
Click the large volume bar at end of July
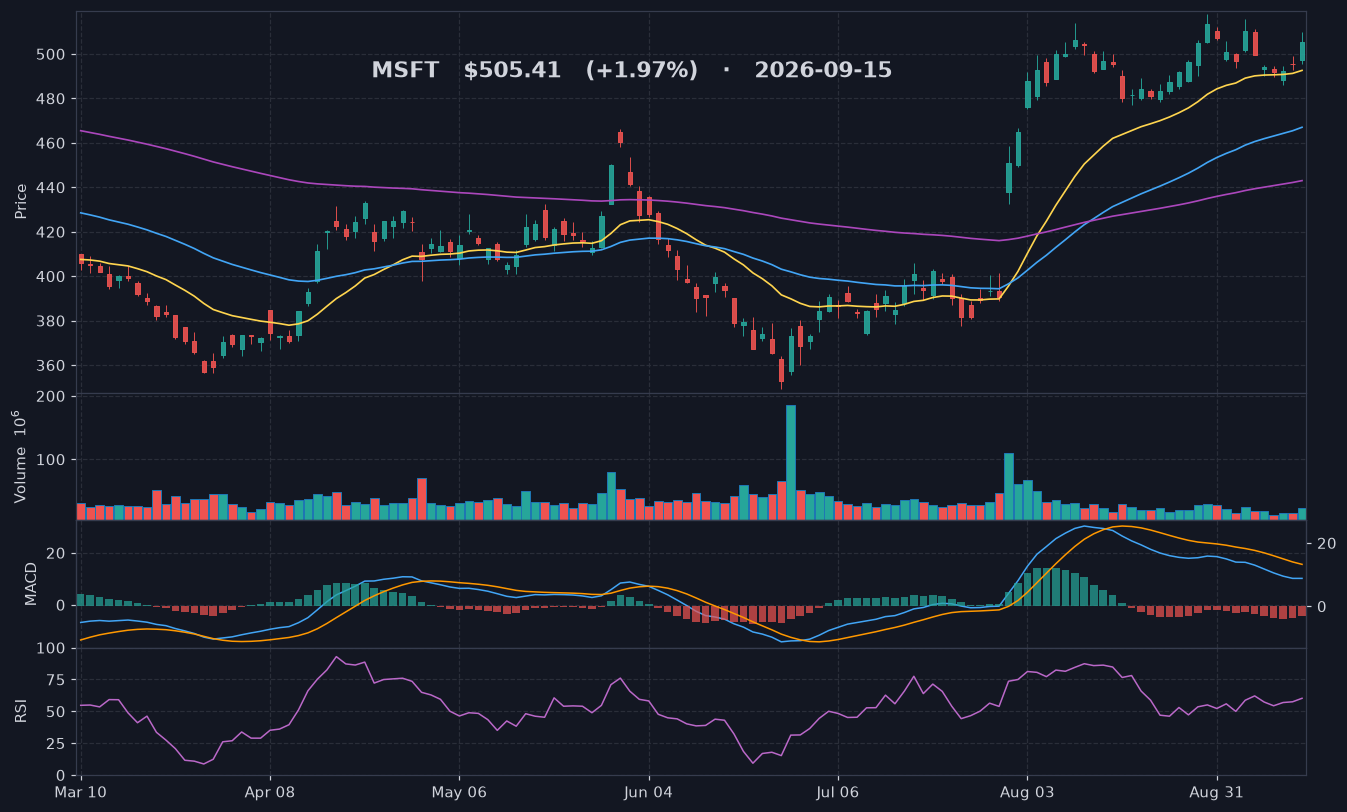[x=1009, y=487]
